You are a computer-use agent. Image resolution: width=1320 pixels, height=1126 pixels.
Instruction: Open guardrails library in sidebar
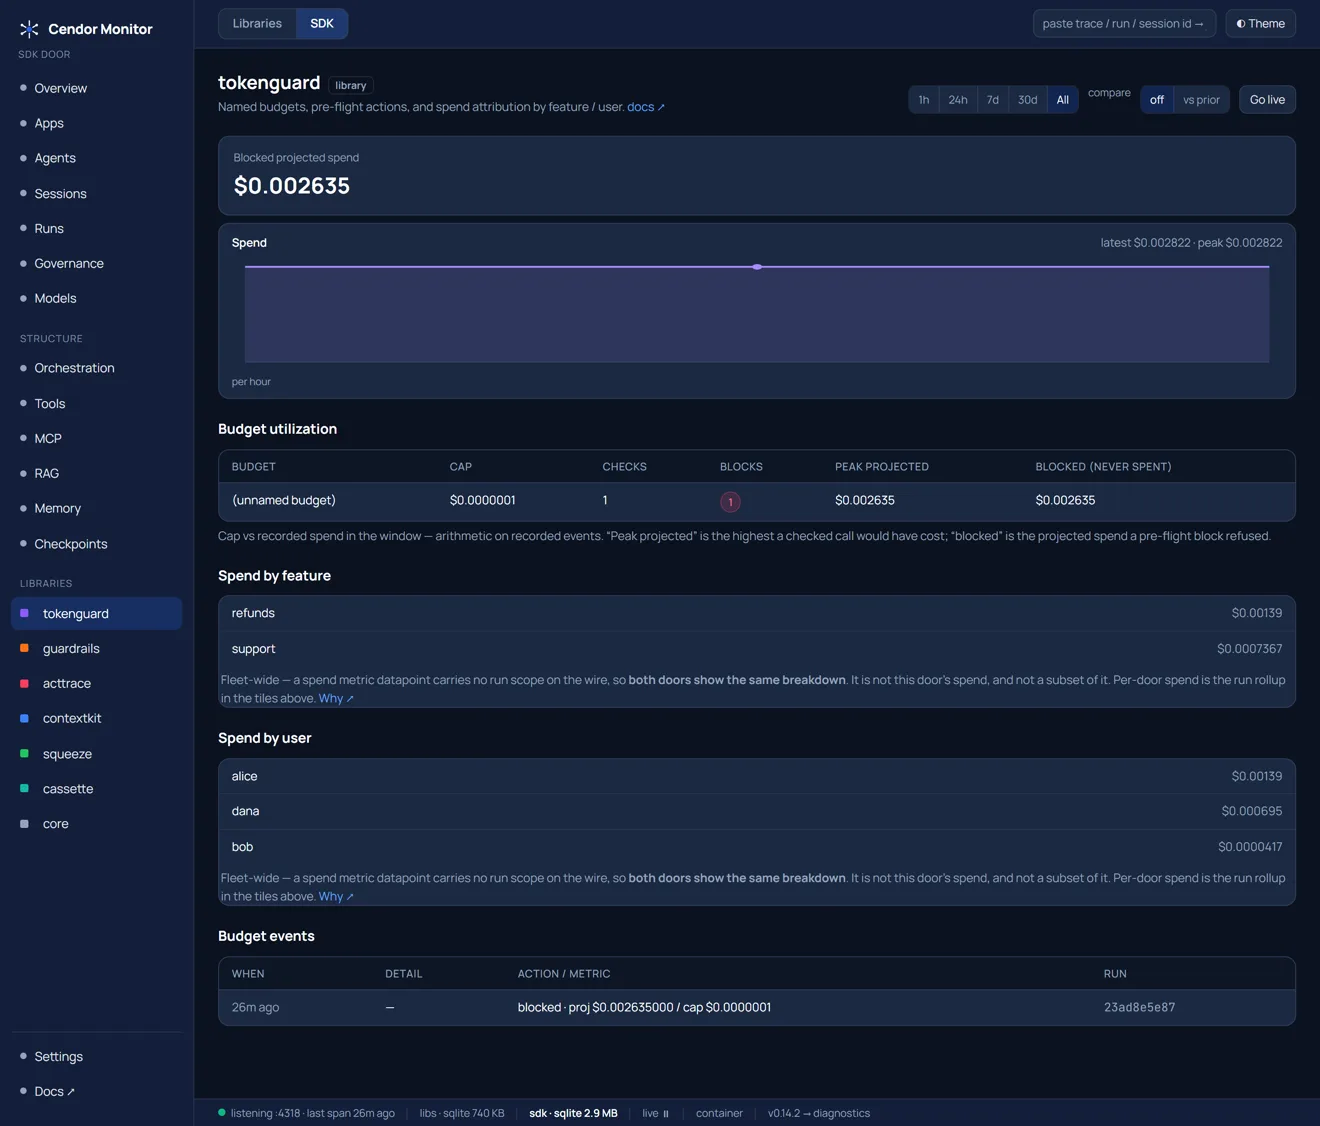click(96, 648)
